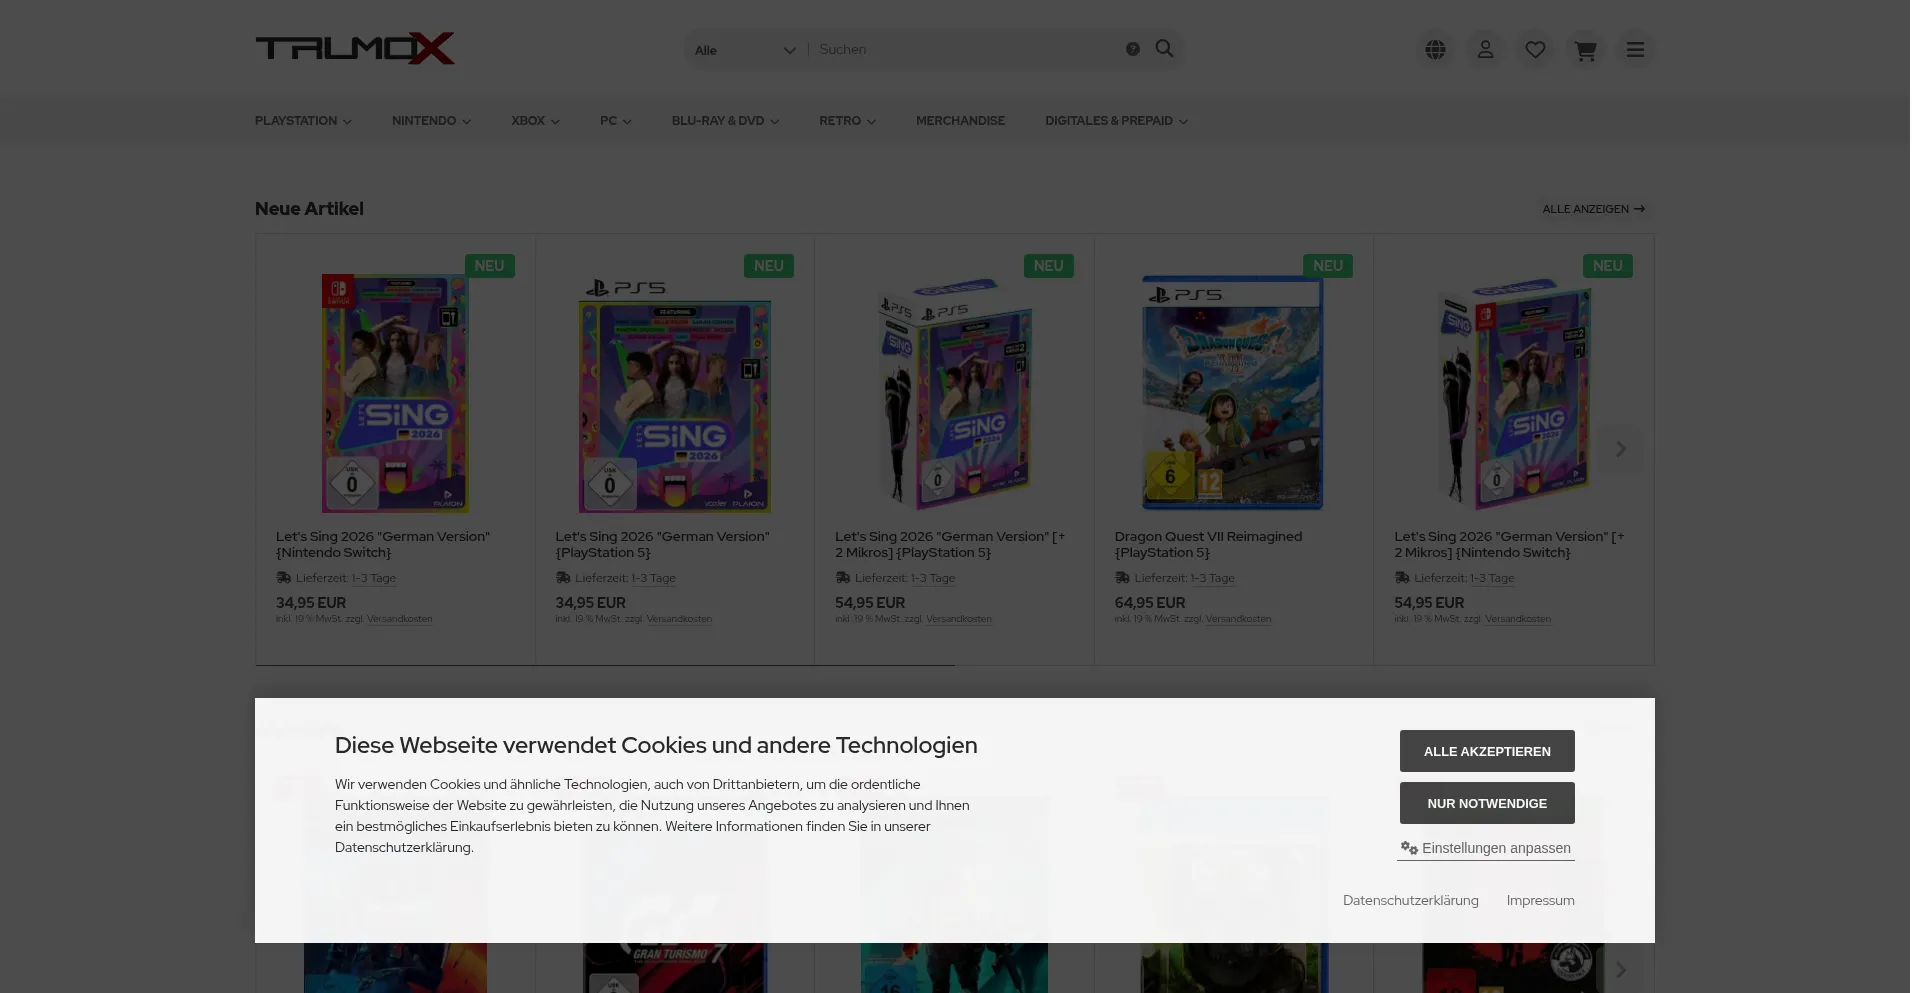Expand the PC menu
1920x993 pixels.
tap(615, 121)
